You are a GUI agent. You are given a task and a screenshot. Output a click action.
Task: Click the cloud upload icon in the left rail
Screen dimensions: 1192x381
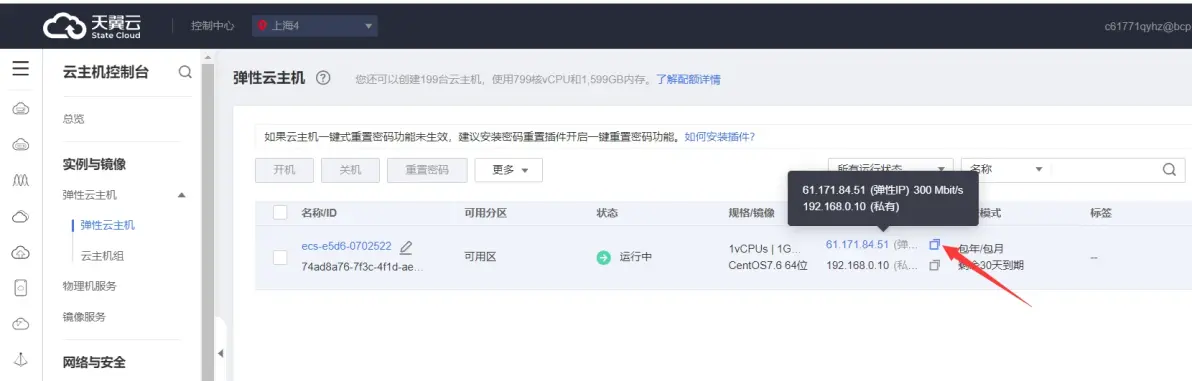tap(21, 252)
